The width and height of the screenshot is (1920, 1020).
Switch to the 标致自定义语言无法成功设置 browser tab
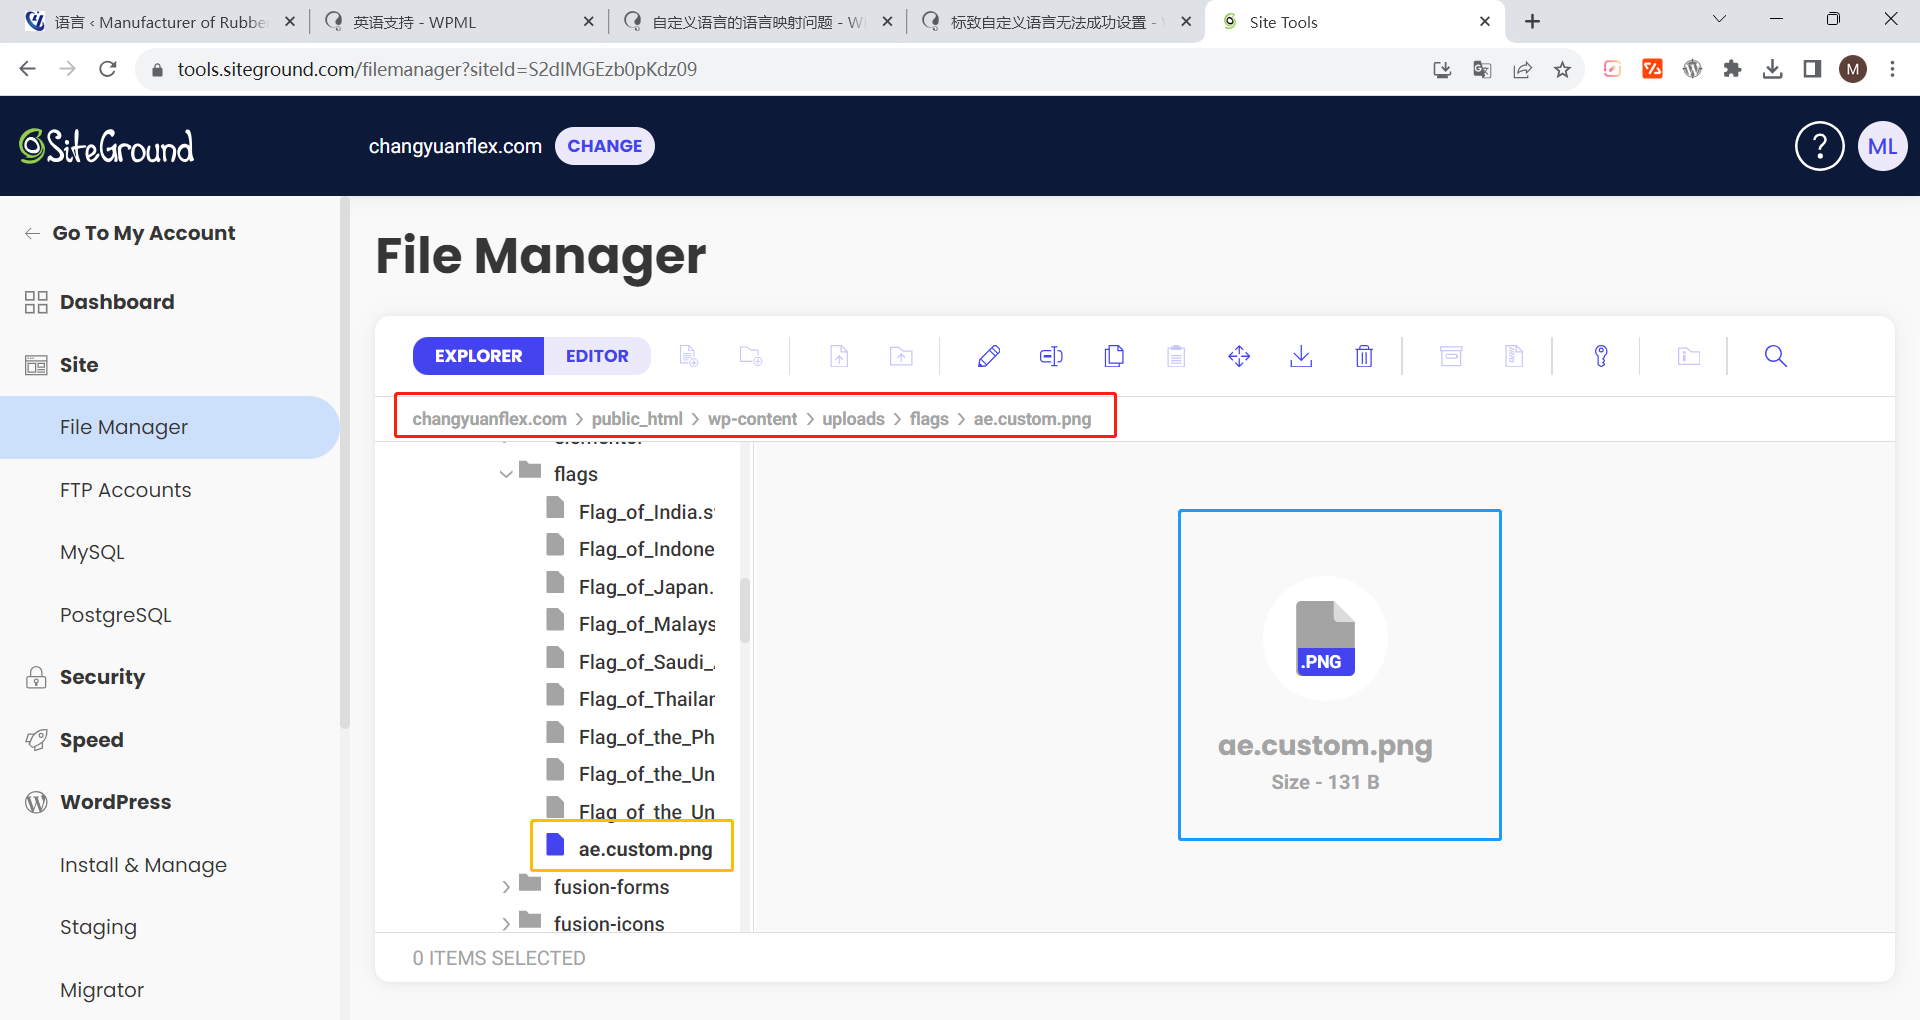click(x=1054, y=22)
